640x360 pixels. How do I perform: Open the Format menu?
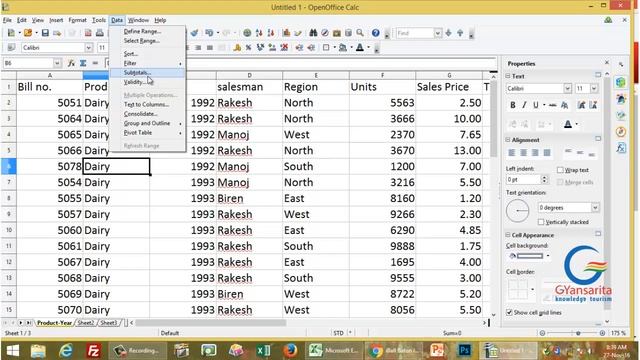(77, 20)
